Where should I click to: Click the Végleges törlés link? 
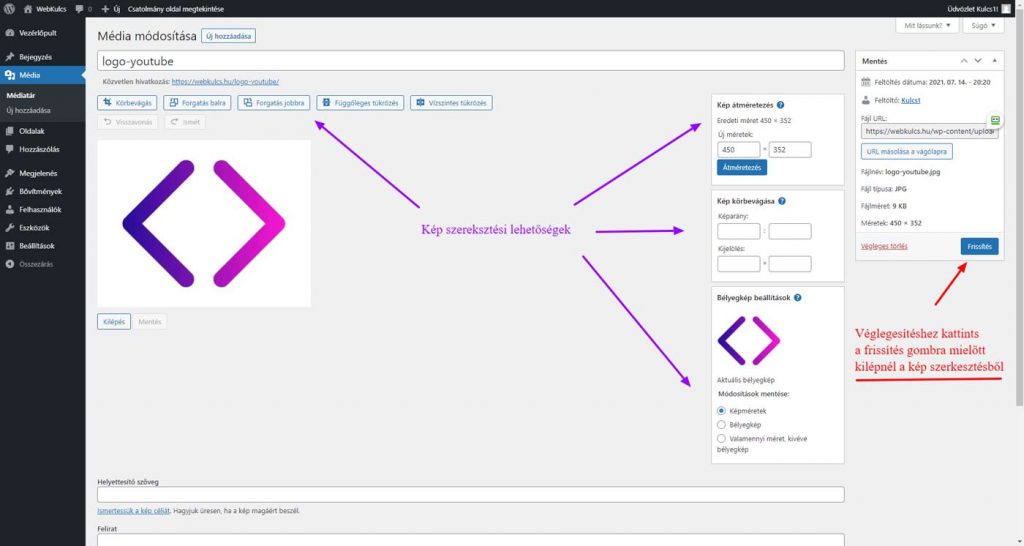pos(883,246)
